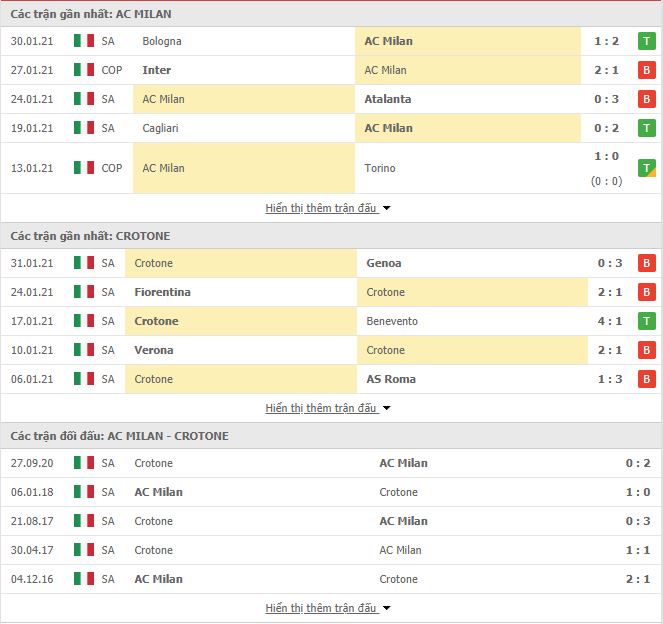Click Italian flag on 31.01.21 Crotone–Genoa row

84,263
